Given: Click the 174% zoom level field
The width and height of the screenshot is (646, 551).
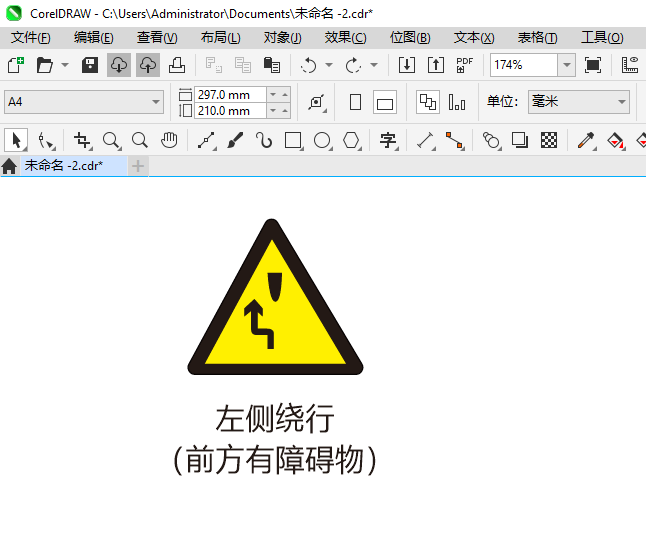Looking at the screenshot, I should coord(524,65).
